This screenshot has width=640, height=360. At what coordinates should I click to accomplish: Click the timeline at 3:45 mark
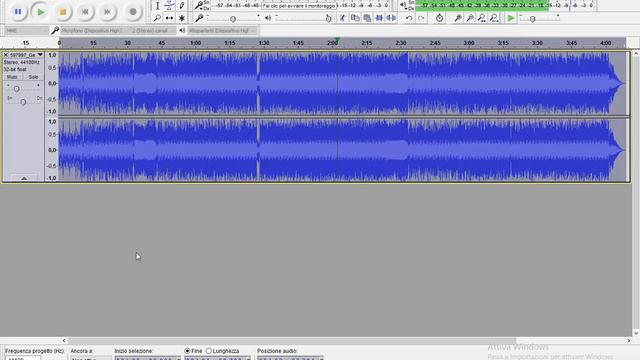tap(571, 43)
